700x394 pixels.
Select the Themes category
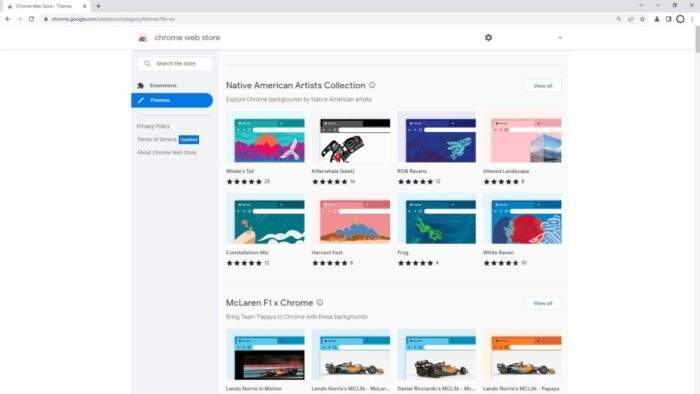172,100
